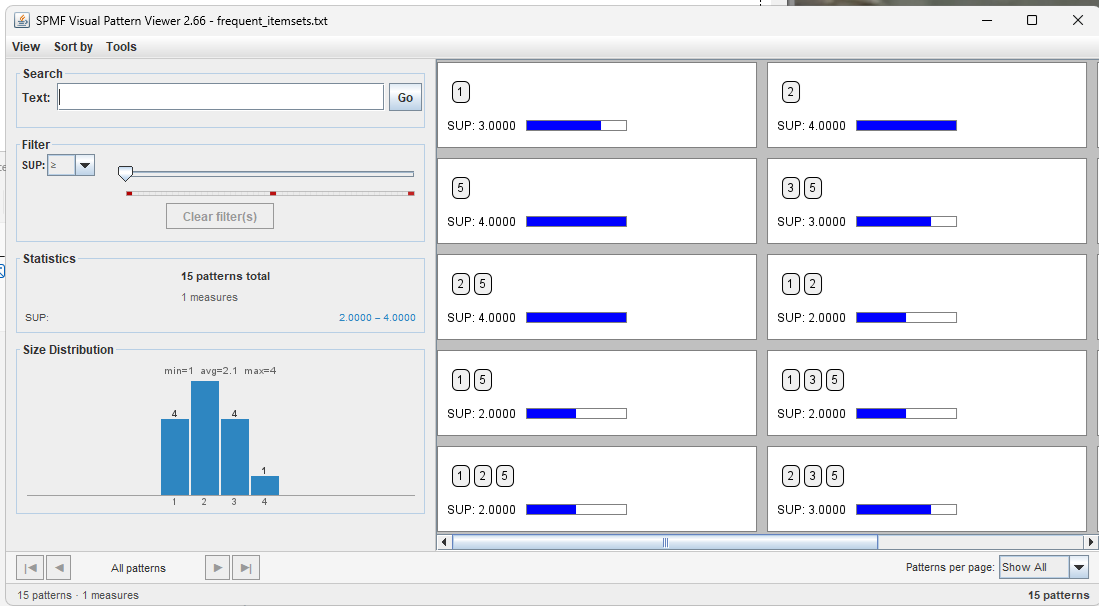Click the support bar of pattern 1 5

pos(576,413)
